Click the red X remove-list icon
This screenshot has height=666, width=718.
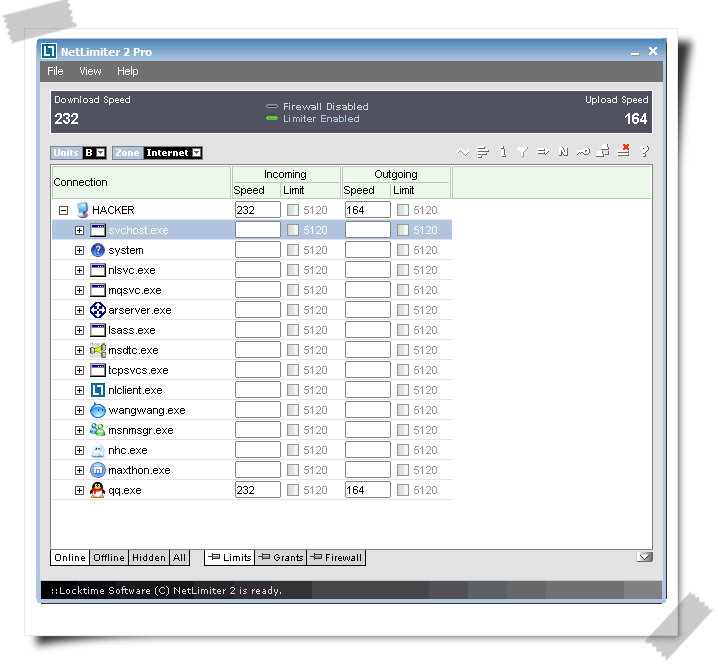(x=624, y=150)
